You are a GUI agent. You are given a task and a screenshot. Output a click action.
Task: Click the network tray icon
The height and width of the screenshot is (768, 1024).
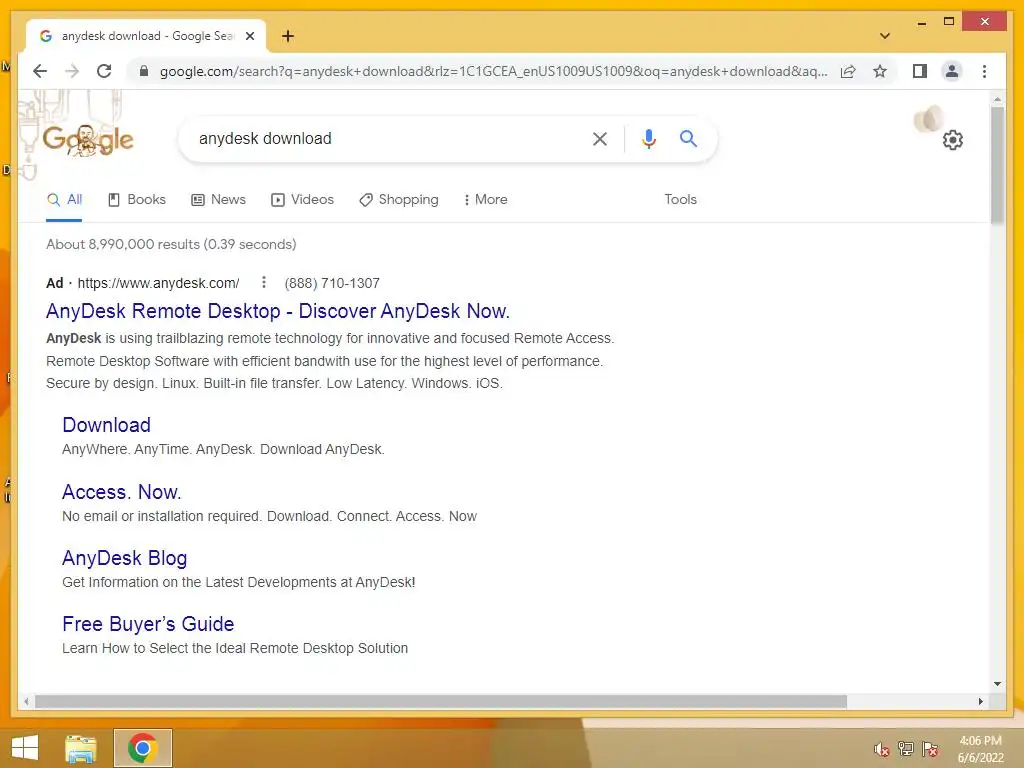point(905,749)
